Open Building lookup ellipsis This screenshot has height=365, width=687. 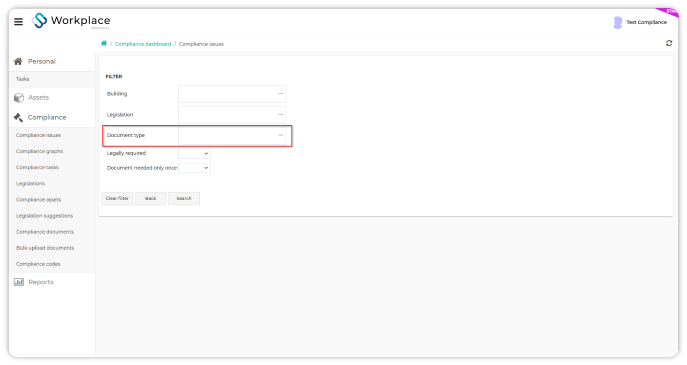pyautogui.click(x=280, y=93)
